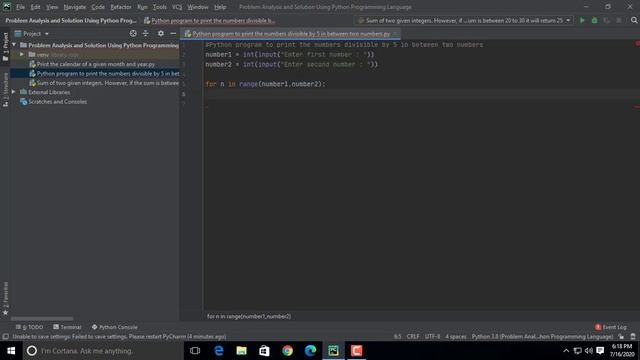The height and width of the screenshot is (360, 640).
Task: Click caret position 6:5 in status bar
Action: [x=397, y=337]
